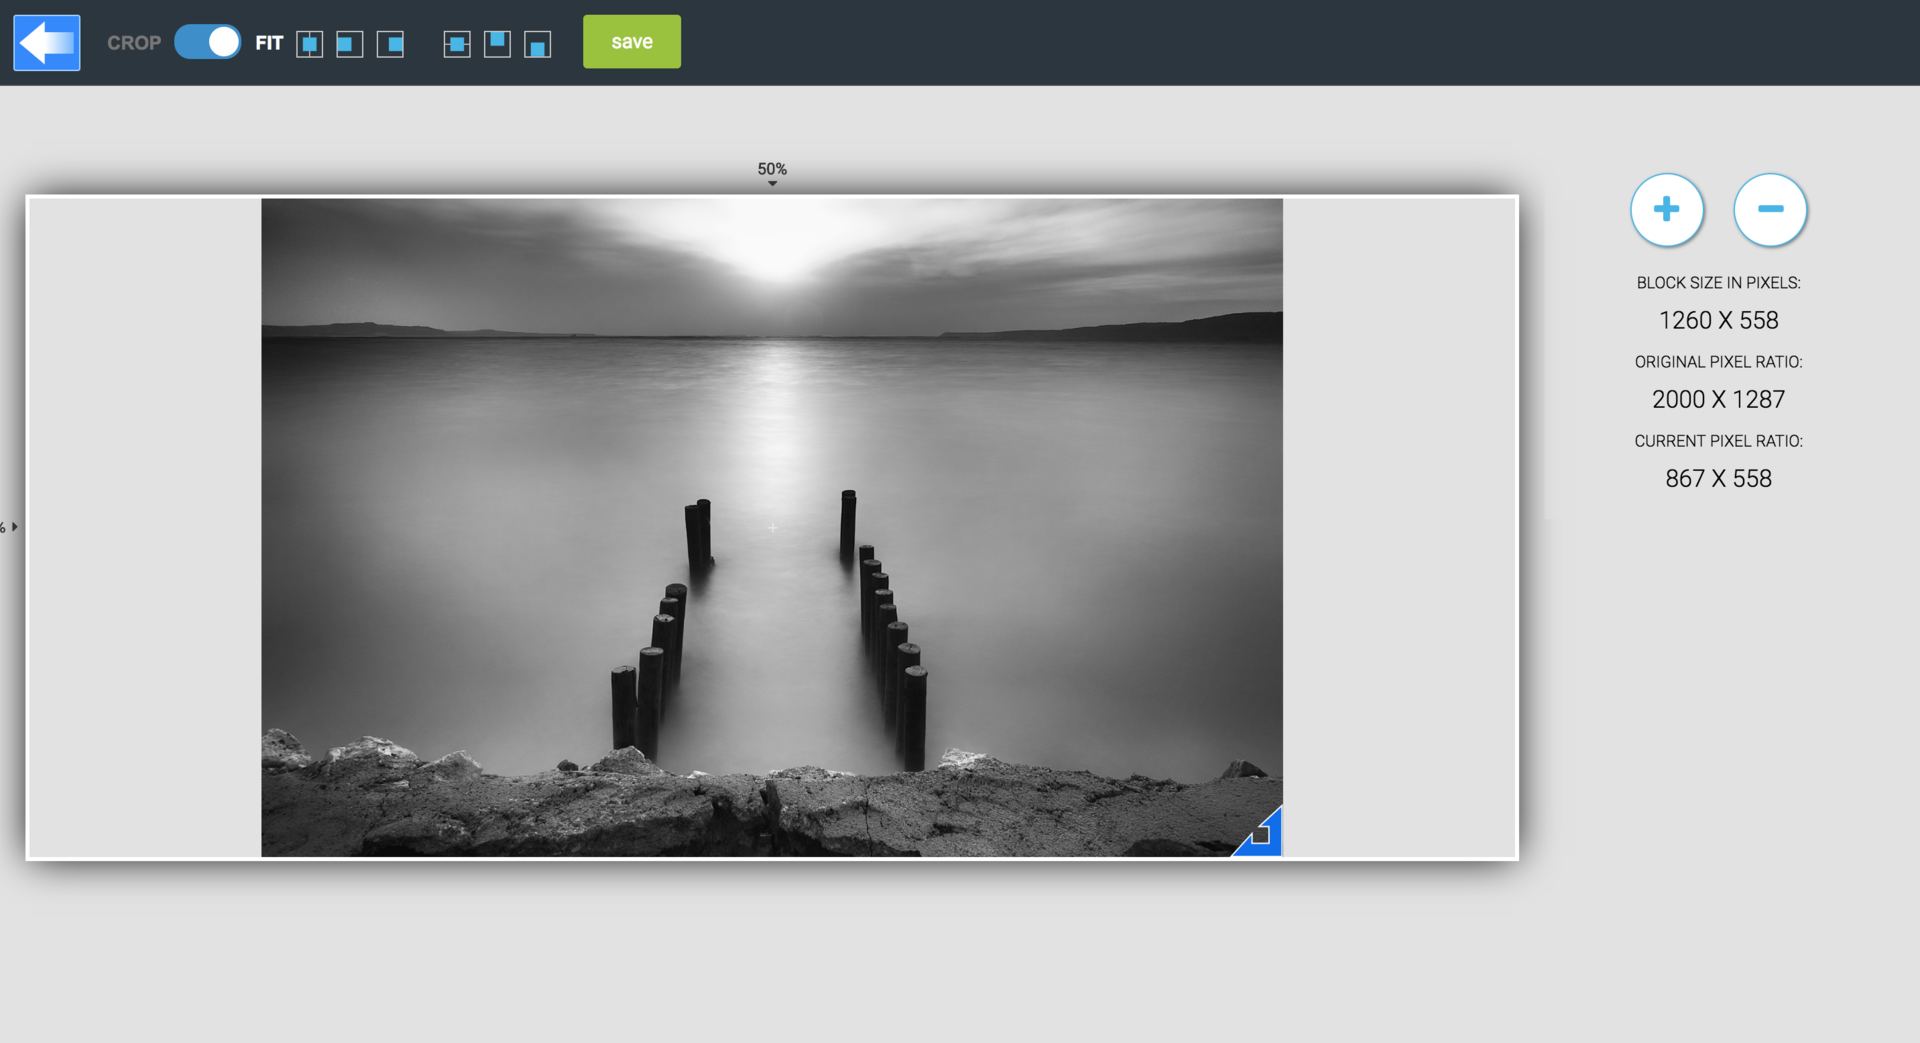Click the BLOCK SIZE IN PIXELS label
The image size is (1920, 1043).
[x=1719, y=282]
